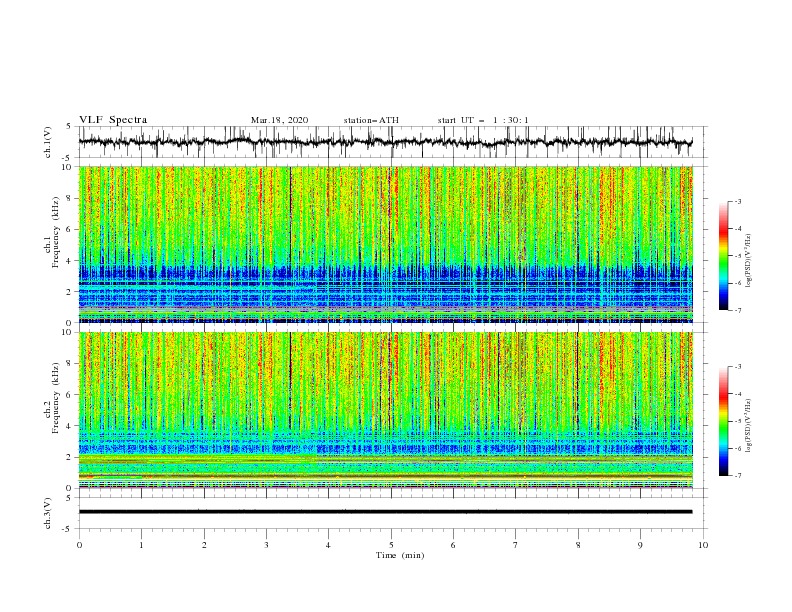Image resolution: width=792 pixels, height=612 pixels.
Task: Click inside the ch.2 spectrogram panel
Action: (385, 410)
